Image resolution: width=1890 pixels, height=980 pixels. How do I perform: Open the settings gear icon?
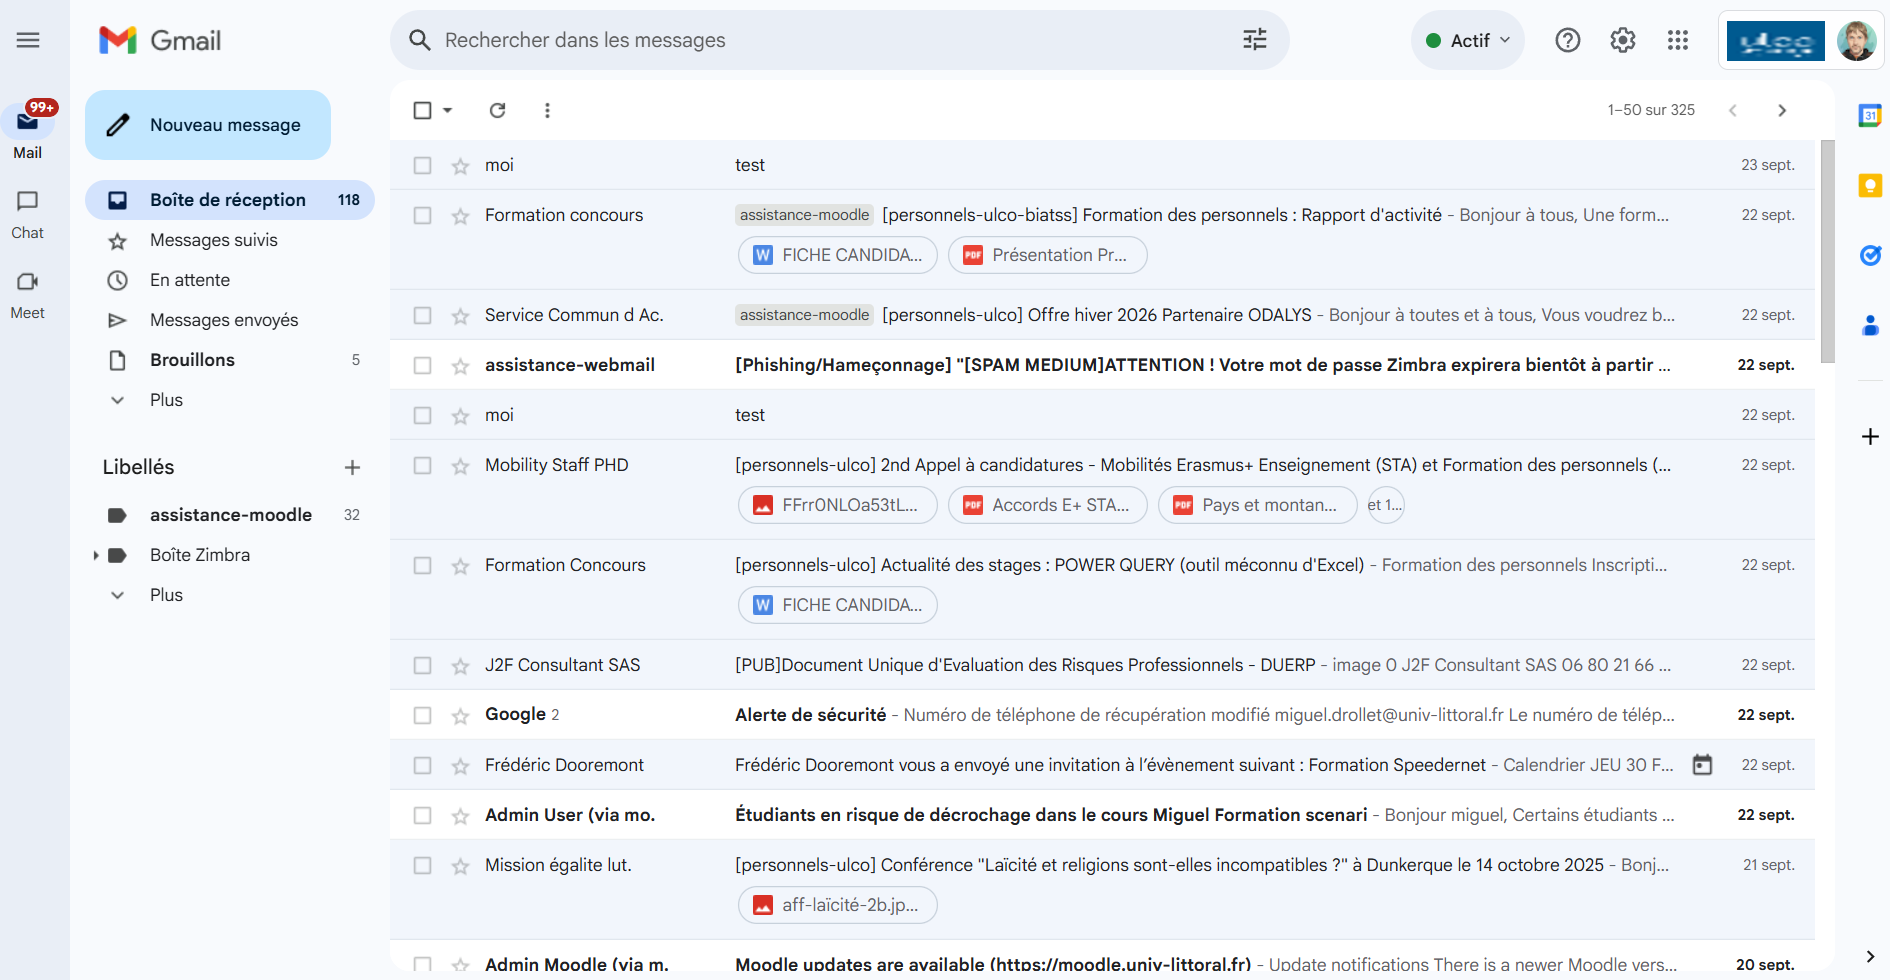[1622, 40]
